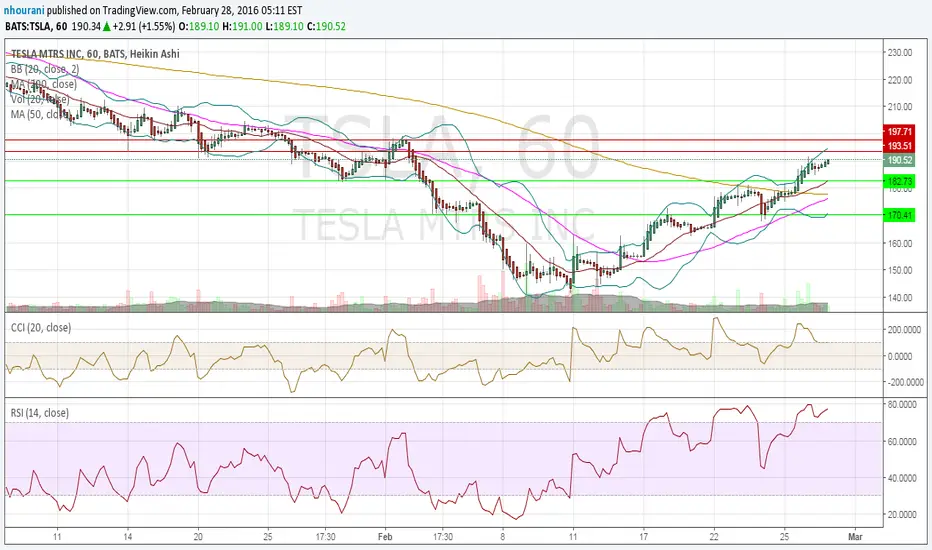932x550 pixels.
Task: Click the 150.00 price axis value
Action: [x=900, y=270]
